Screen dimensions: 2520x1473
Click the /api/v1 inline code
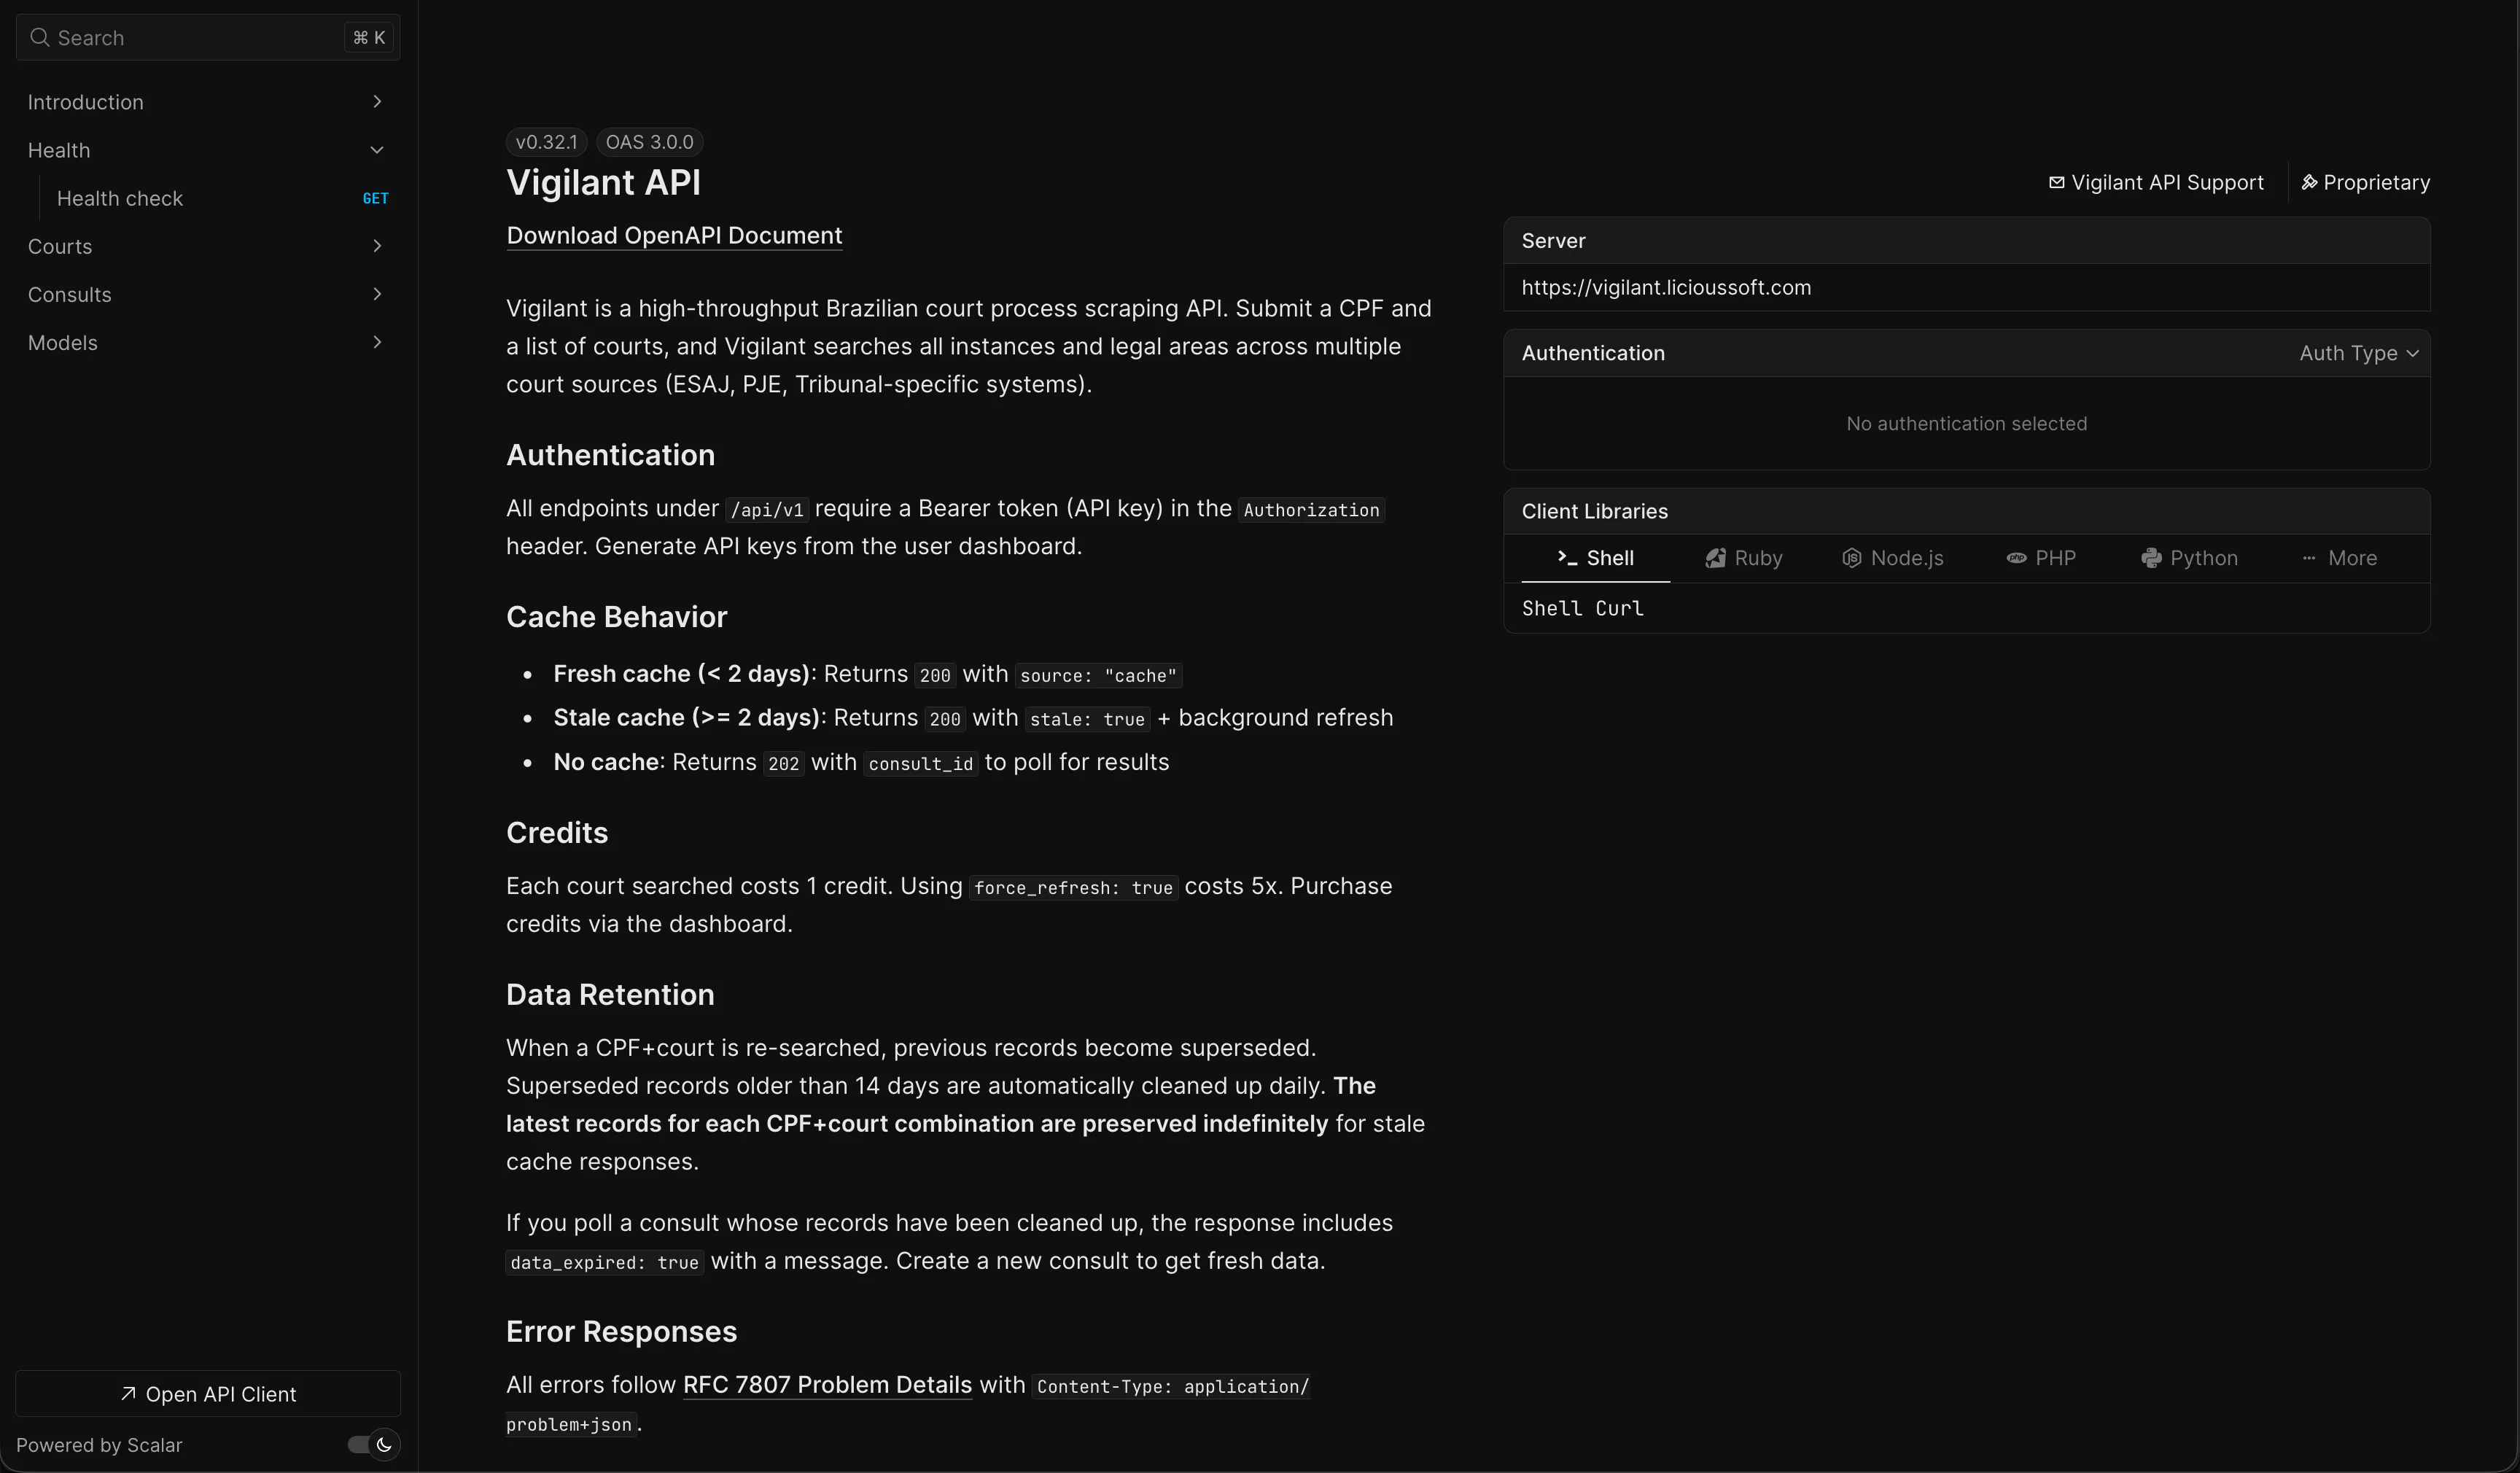coord(767,510)
